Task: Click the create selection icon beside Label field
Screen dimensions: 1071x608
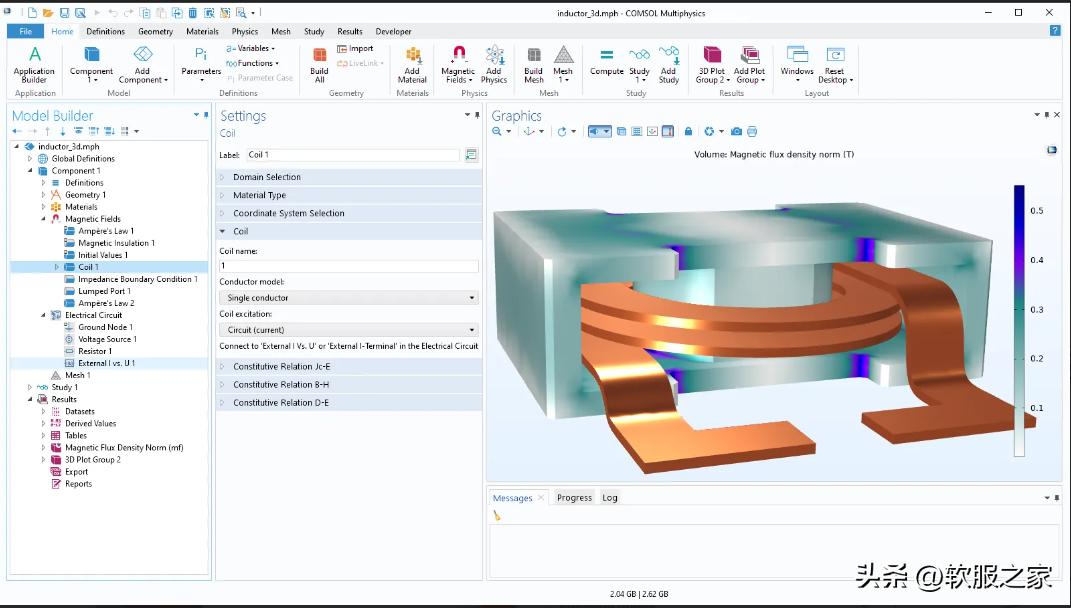Action: [x=471, y=155]
